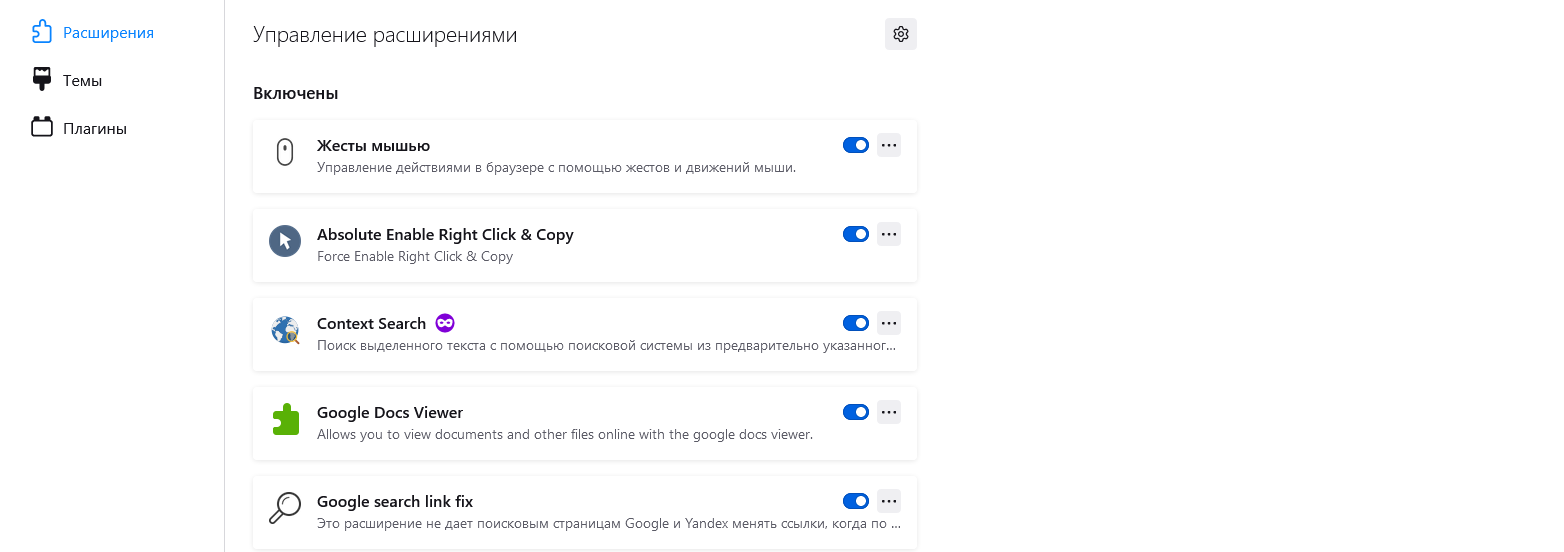Open Absolute Enable Right Click & Copy details
Image resolution: width=1564 pixels, height=552 pixels.
click(585, 245)
